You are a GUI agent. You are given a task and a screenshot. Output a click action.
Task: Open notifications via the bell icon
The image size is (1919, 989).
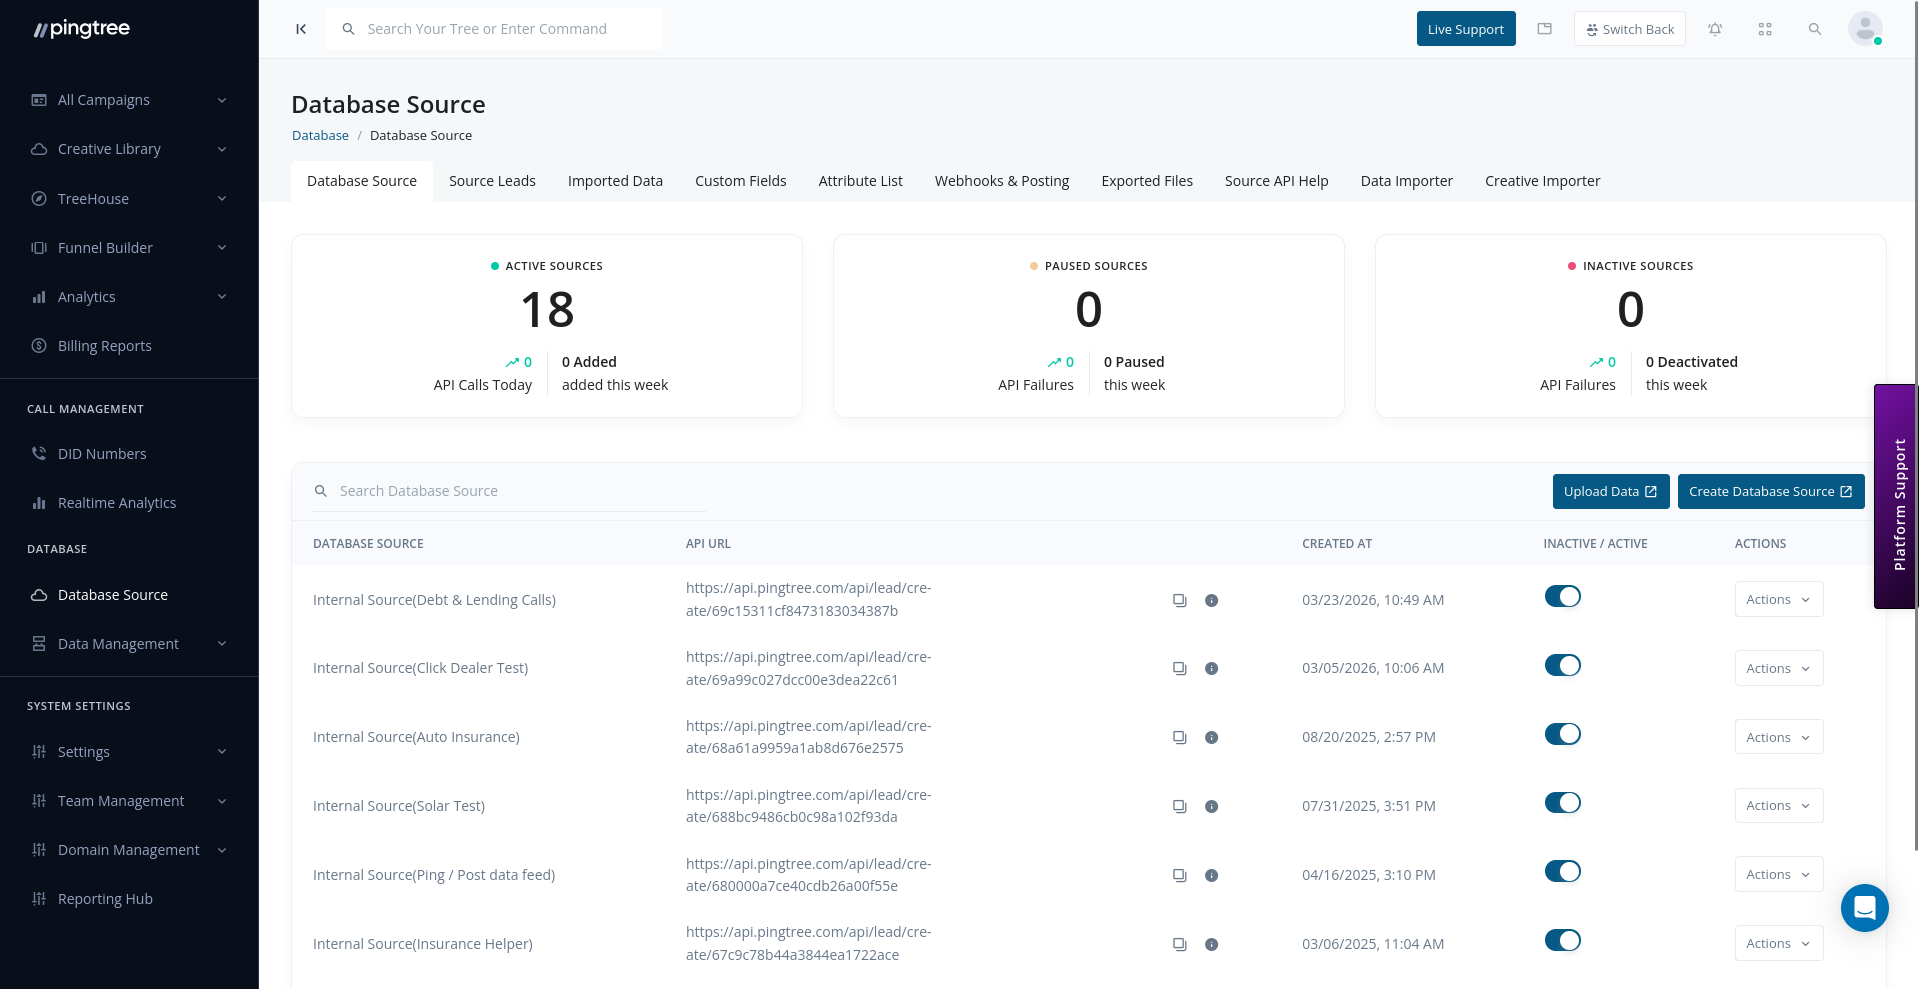coord(1715,29)
